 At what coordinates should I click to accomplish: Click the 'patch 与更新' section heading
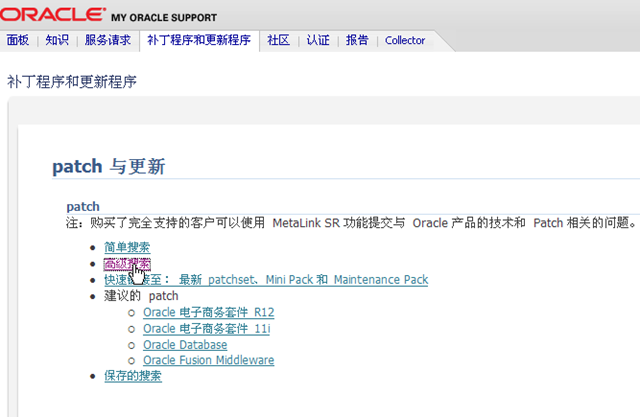tap(108, 167)
